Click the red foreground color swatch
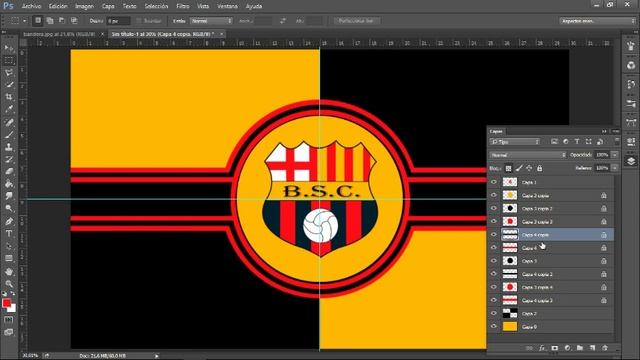640x360 pixels. pos(6,303)
